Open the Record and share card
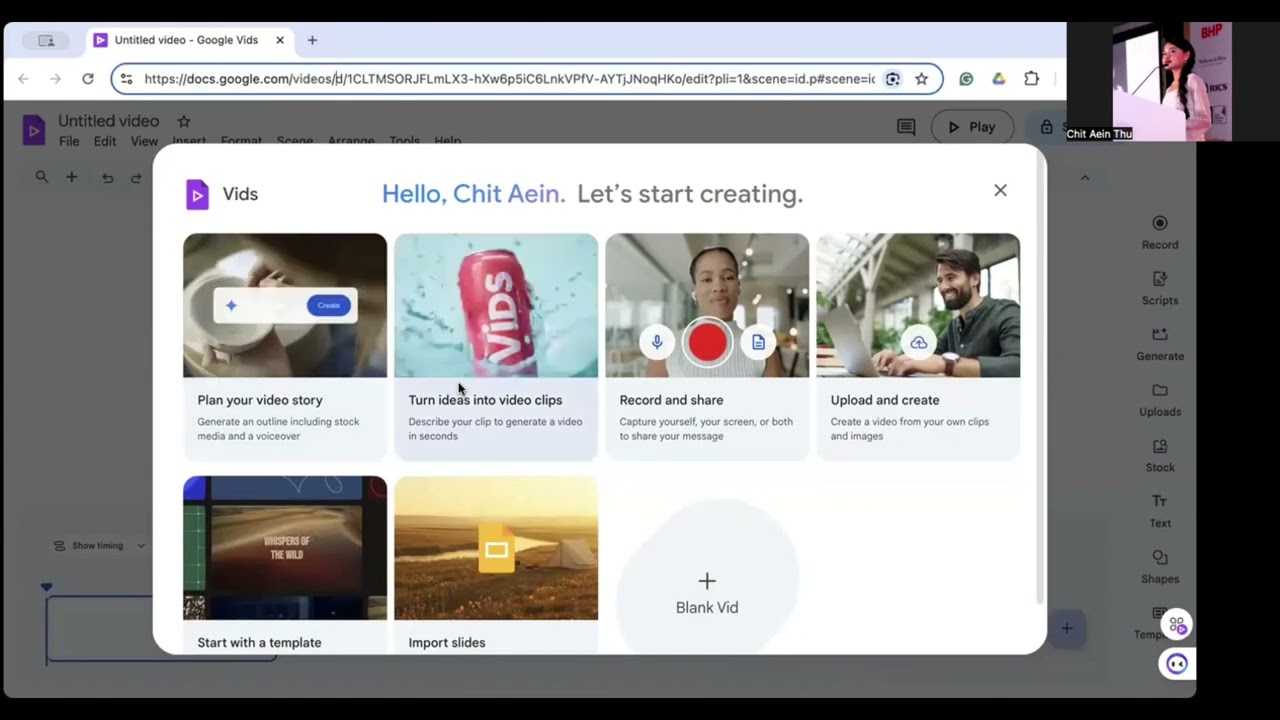The width and height of the screenshot is (1280, 720). pyautogui.click(x=707, y=346)
